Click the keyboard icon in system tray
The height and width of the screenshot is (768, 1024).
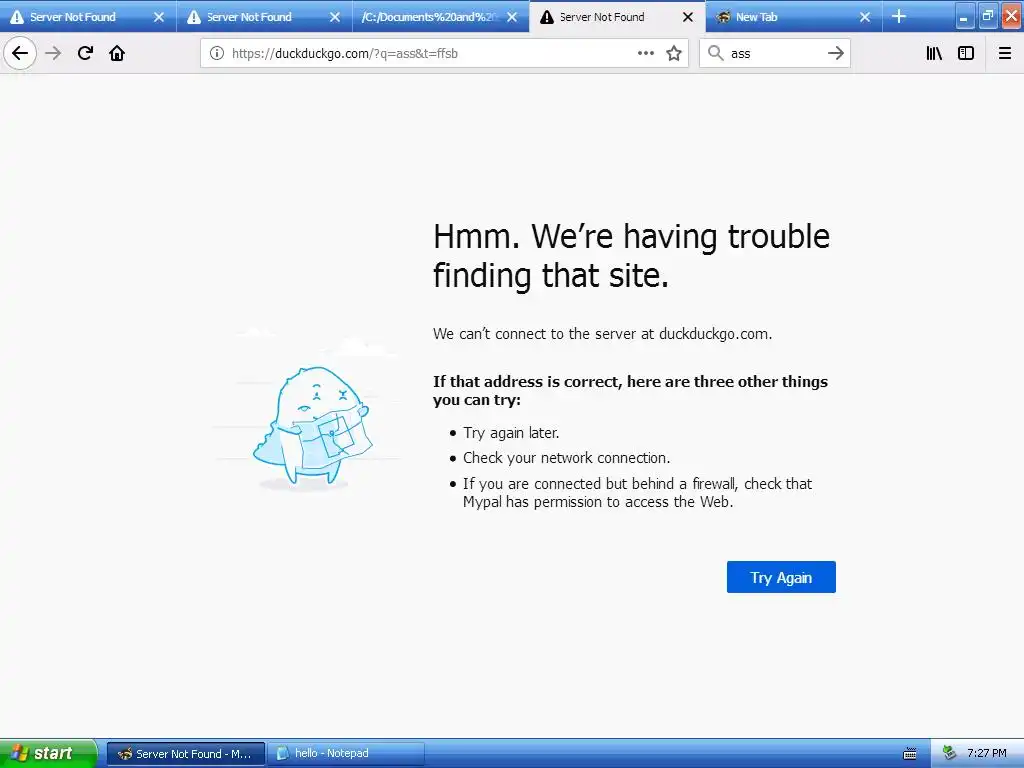910,754
